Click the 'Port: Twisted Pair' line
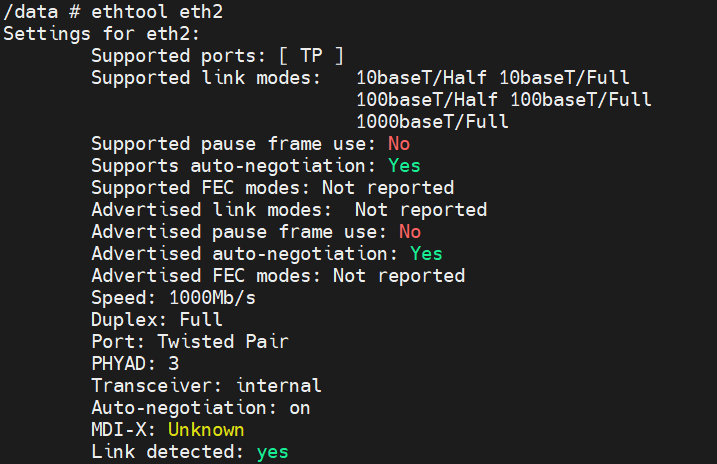 click(190, 341)
